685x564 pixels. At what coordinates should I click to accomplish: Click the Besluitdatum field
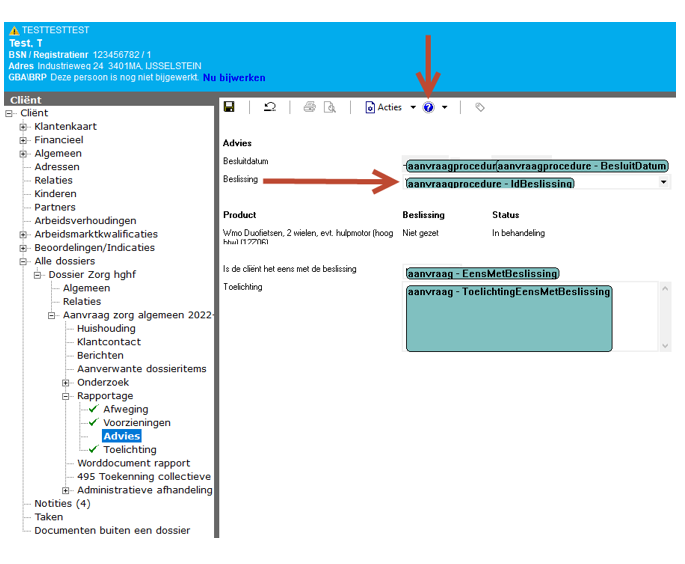[x=535, y=165]
